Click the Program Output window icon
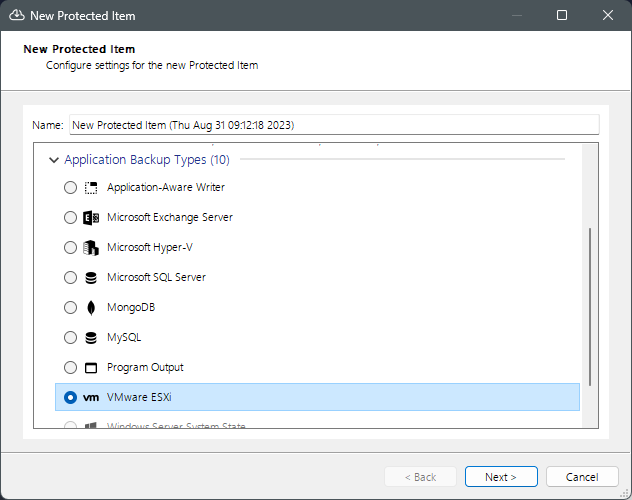The height and width of the screenshot is (500, 632). point(91,367)
